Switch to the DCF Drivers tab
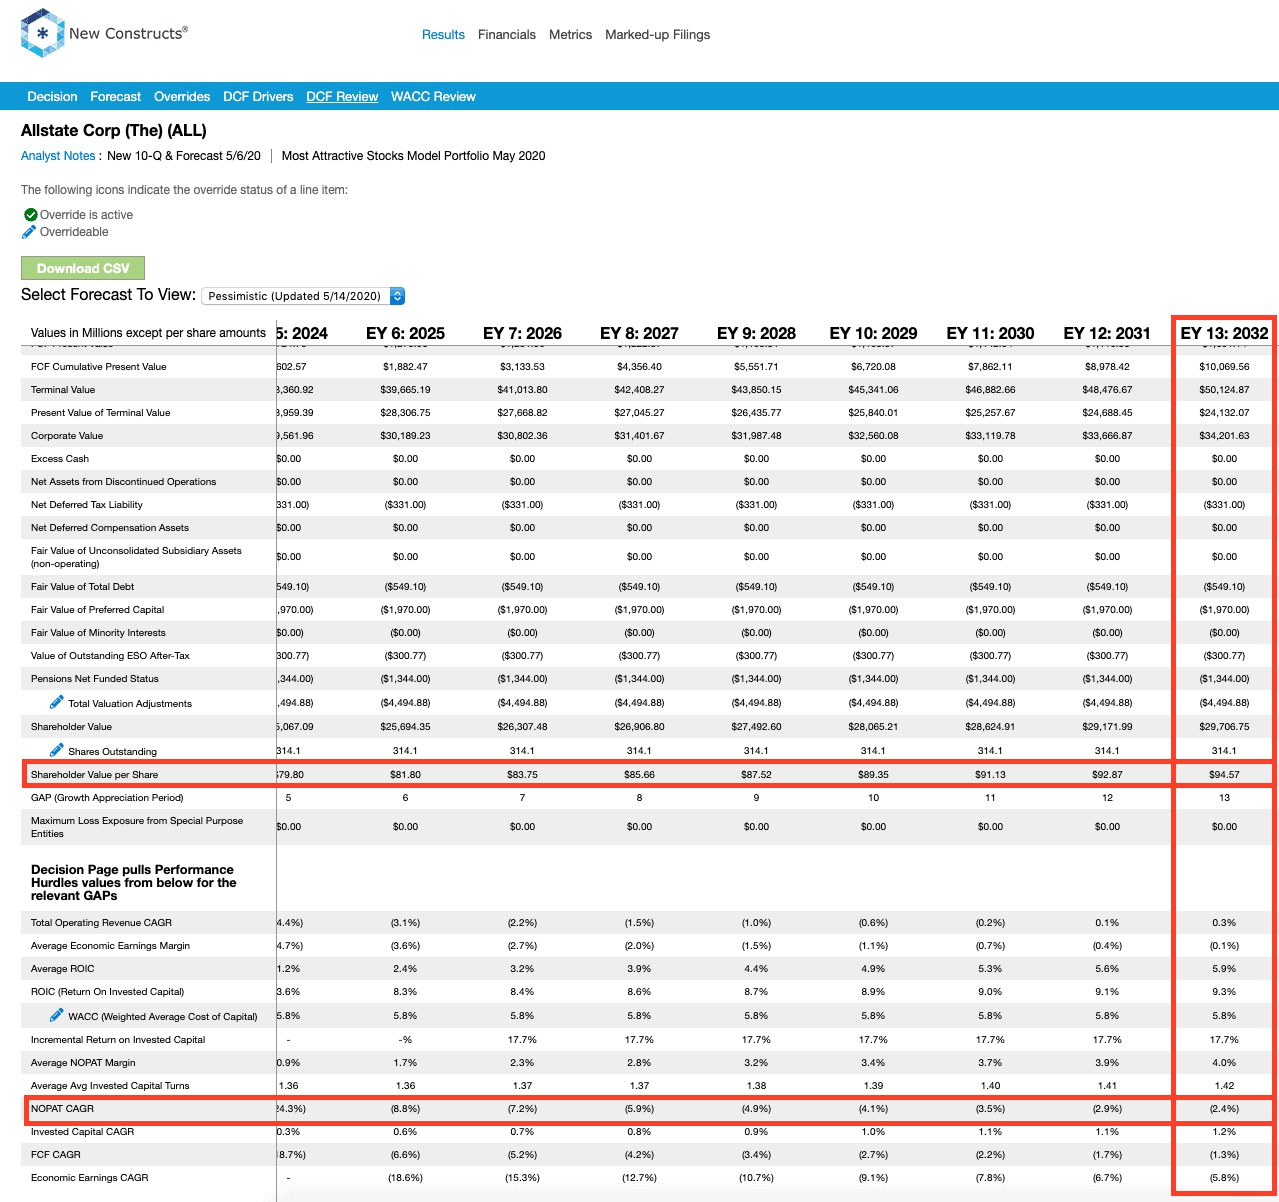Screen dimensions: 1279x1202 pos(258,97)
